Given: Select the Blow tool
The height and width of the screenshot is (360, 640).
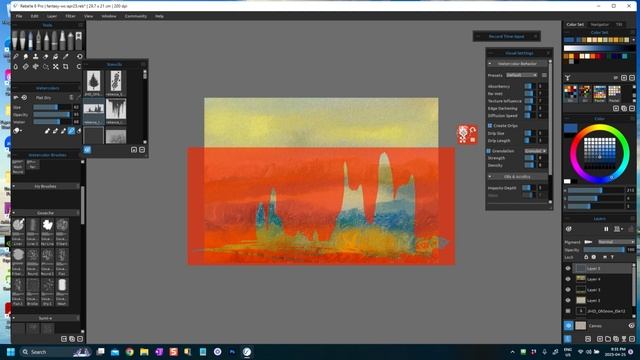Looking at the screenshot, I should (x=36, y=67).
